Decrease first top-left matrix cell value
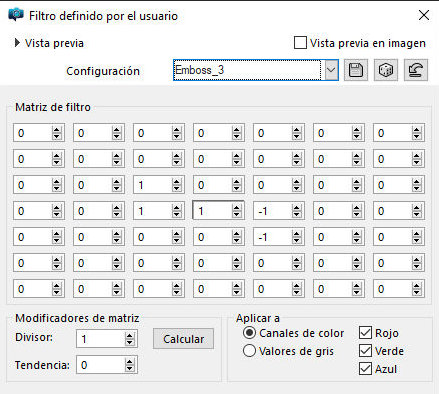 tap(57, 136)
